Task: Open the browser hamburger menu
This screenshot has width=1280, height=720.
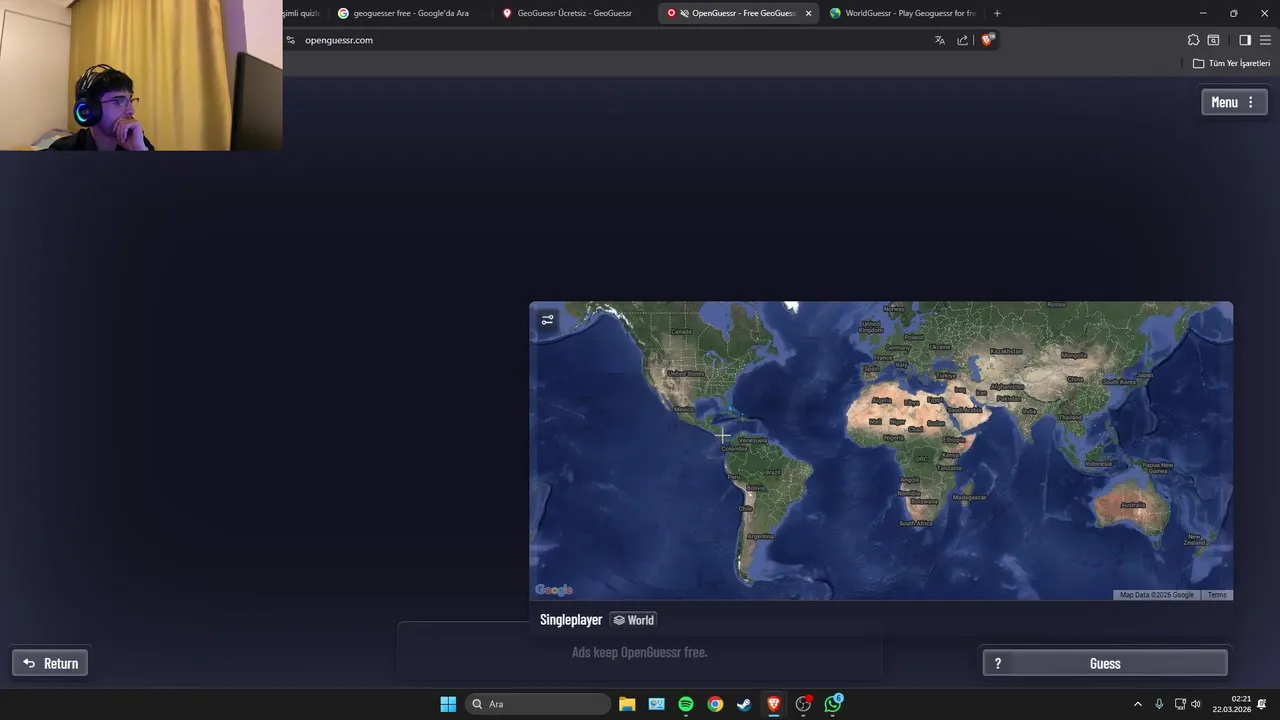Action: coord(1265,40)
